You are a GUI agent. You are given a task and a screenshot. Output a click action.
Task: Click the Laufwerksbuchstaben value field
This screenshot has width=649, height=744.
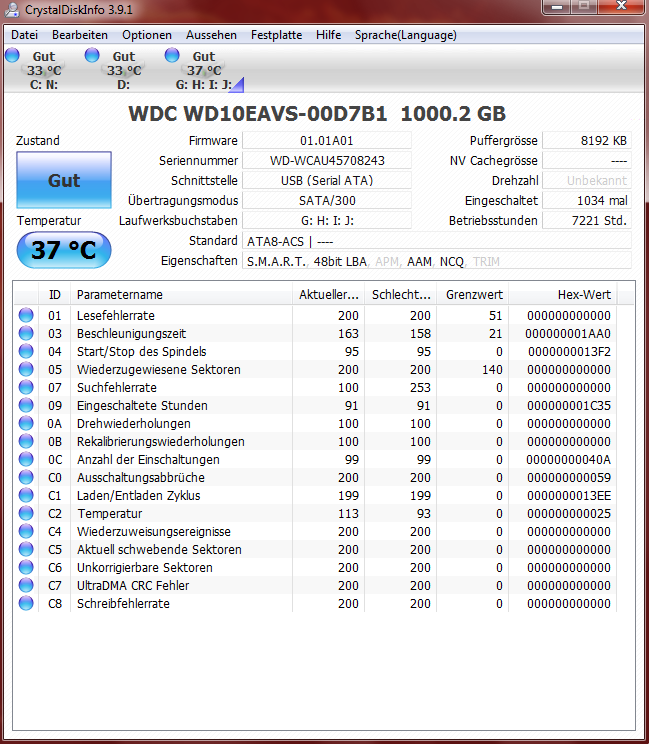click(x=327, y=221)
